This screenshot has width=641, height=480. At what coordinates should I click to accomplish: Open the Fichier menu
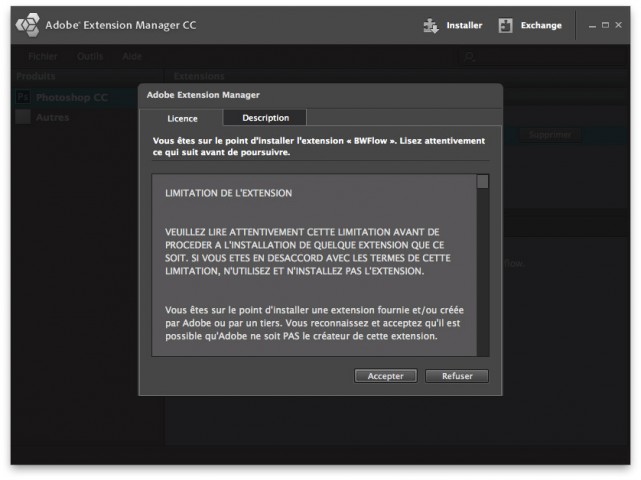tap(43, 56)
